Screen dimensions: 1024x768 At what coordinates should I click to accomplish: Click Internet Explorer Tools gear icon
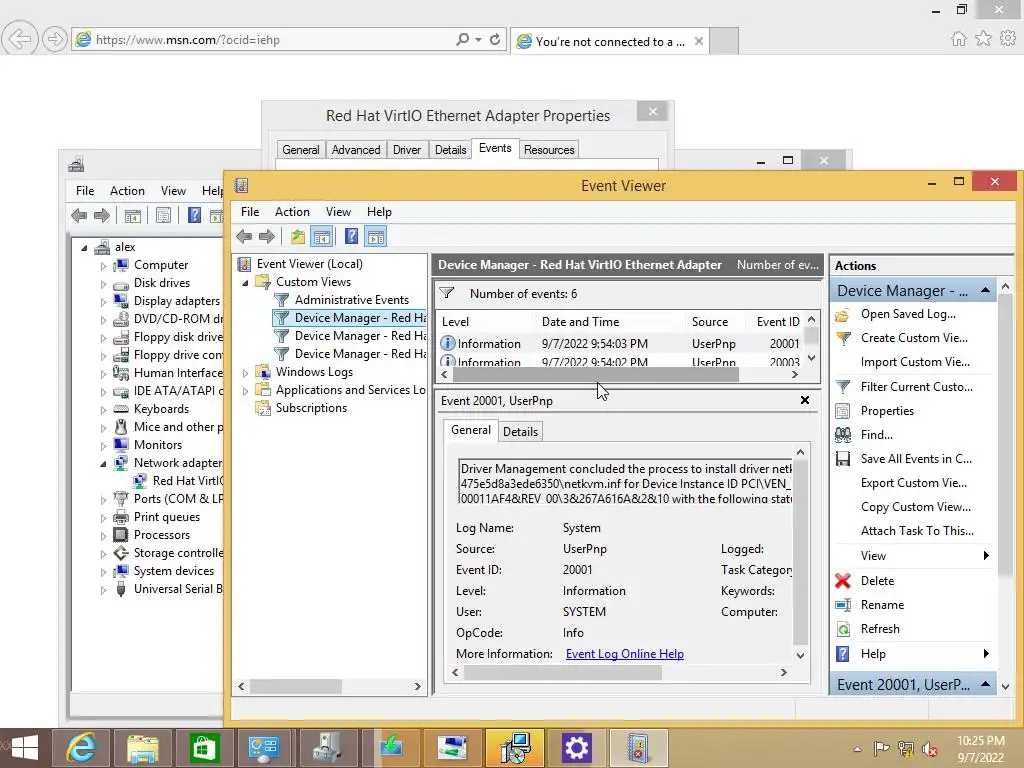pyautogui.click(x=1008, y=39)
